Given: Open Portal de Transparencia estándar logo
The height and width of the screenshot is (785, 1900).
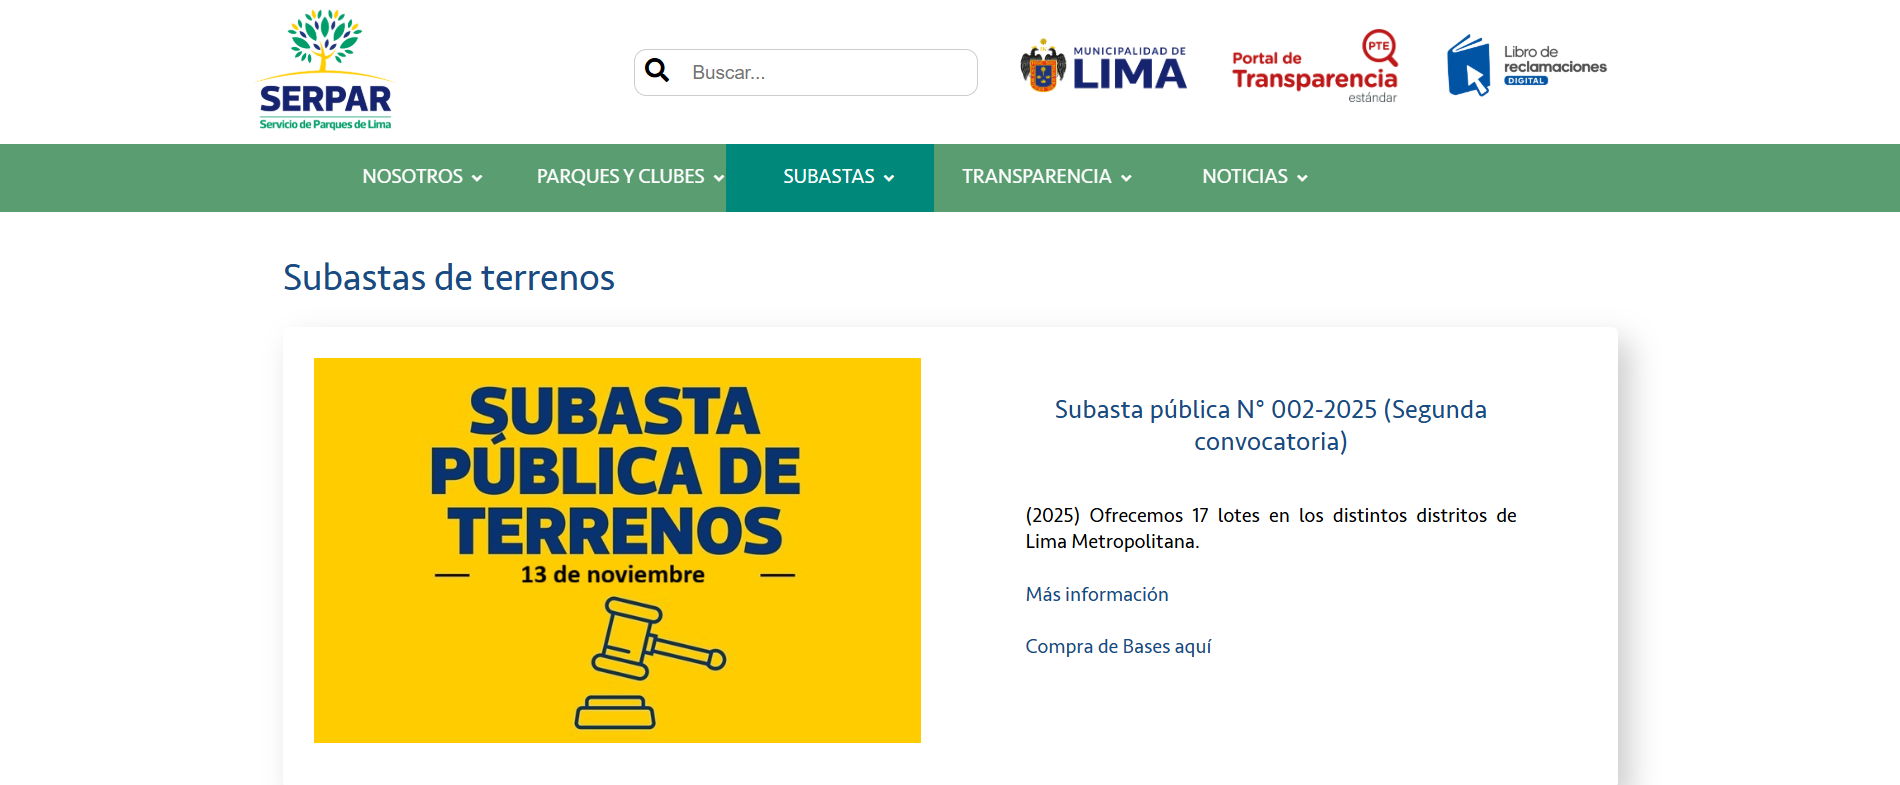Looking at the screenshot, I should tap(1315, 67).
